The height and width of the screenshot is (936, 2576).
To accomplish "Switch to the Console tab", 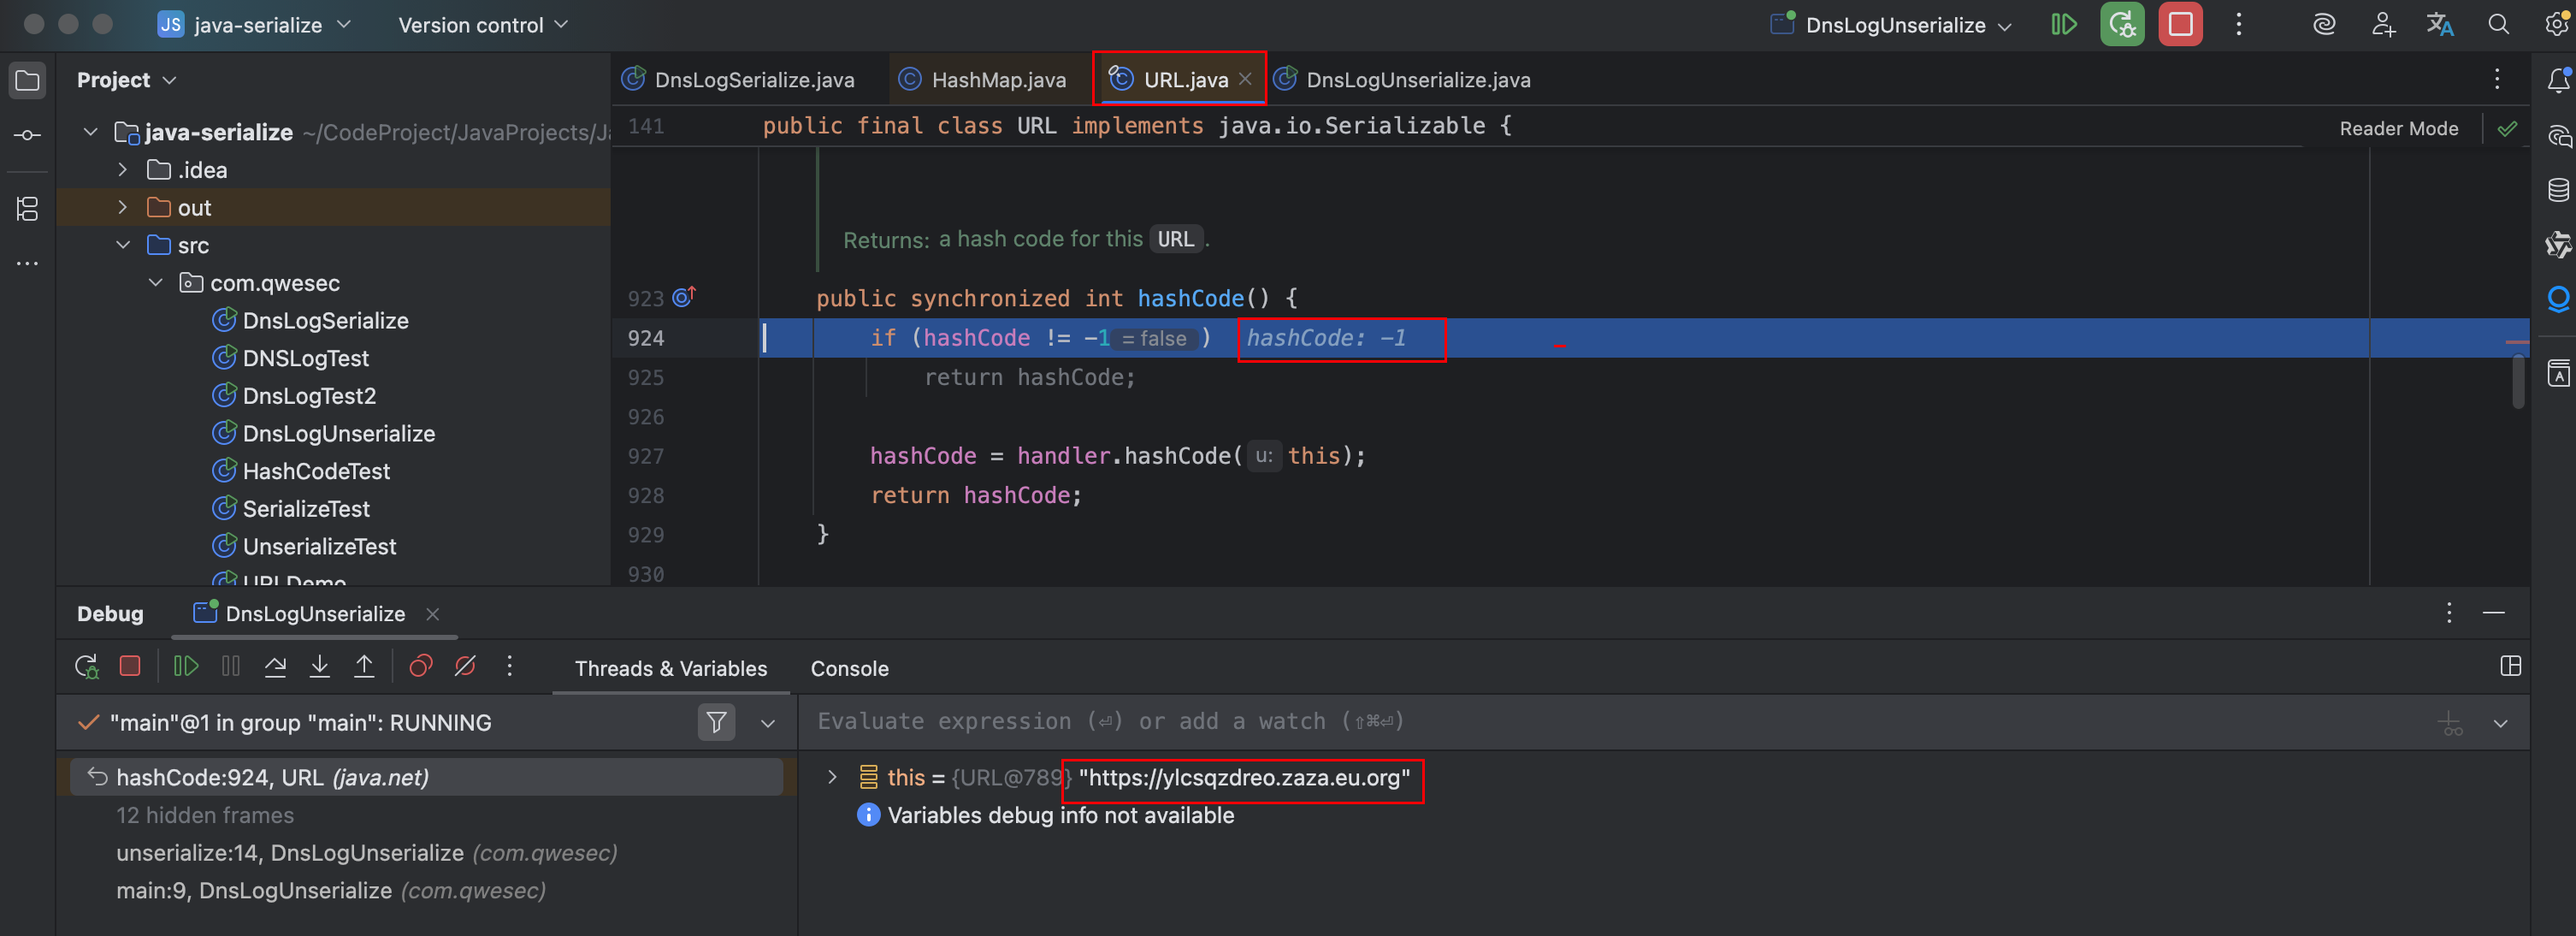I will click(x=849, y=668).
